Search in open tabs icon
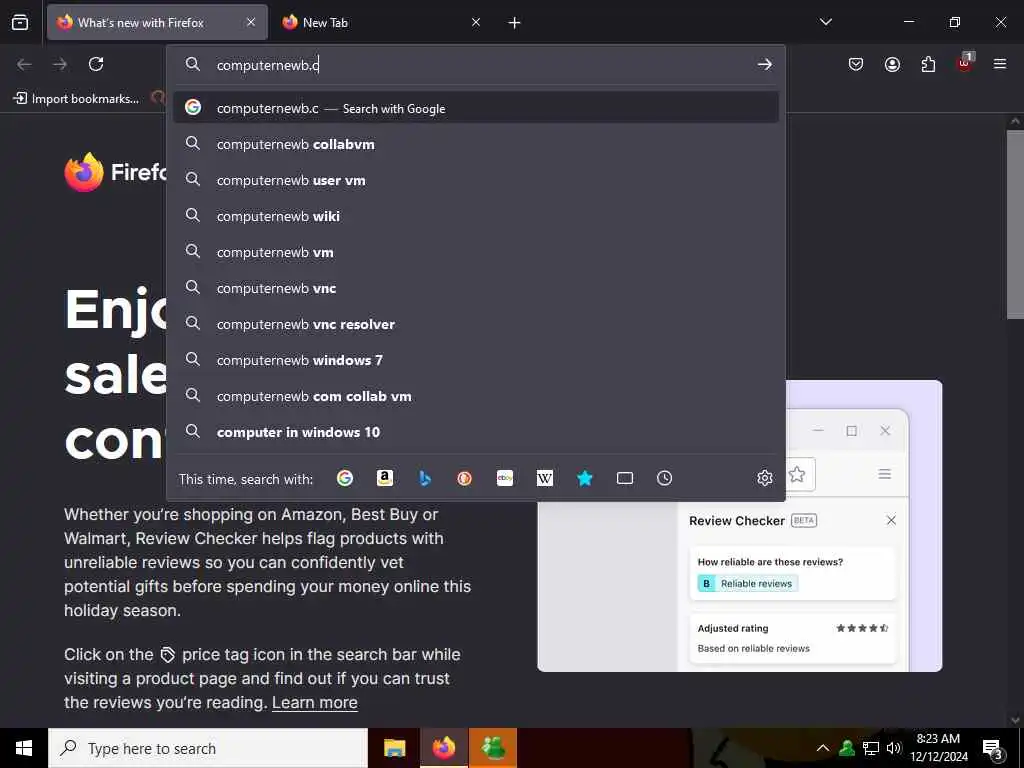1024x768 pixels. point(624,478)
